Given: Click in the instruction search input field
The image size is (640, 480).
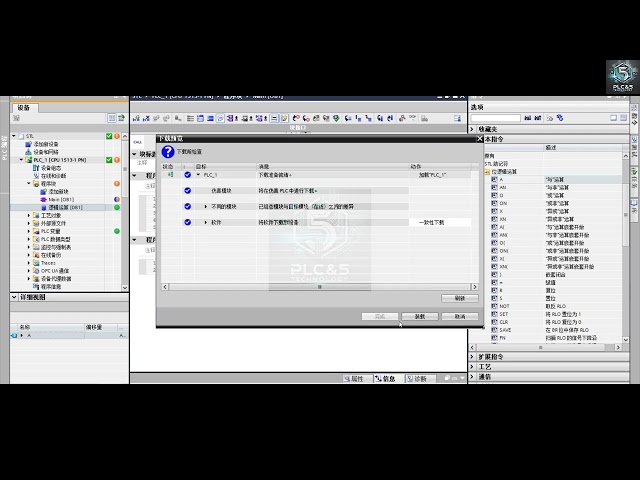Looking at the screenshot, I should pos(496,118).
